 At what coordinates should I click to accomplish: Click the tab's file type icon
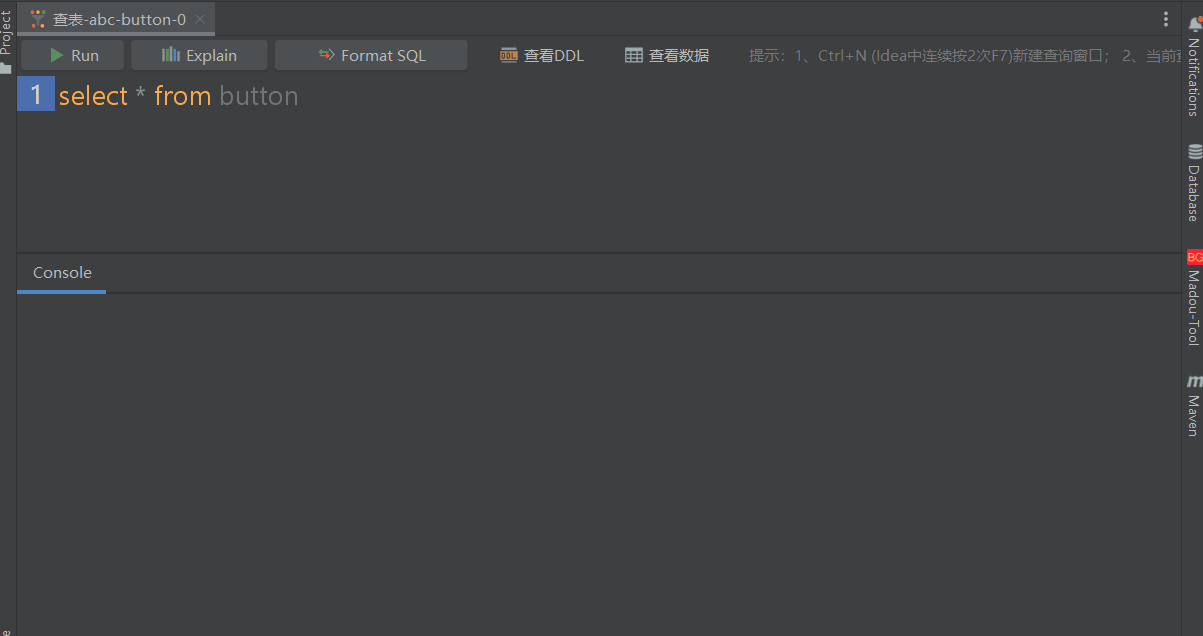(38, 19)
